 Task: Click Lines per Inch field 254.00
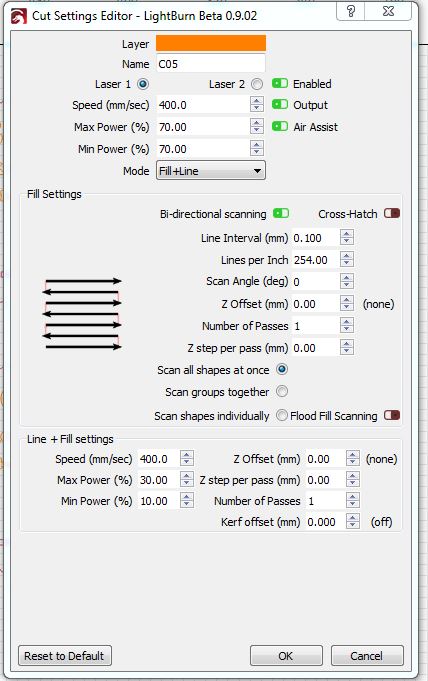coord(315,260)
